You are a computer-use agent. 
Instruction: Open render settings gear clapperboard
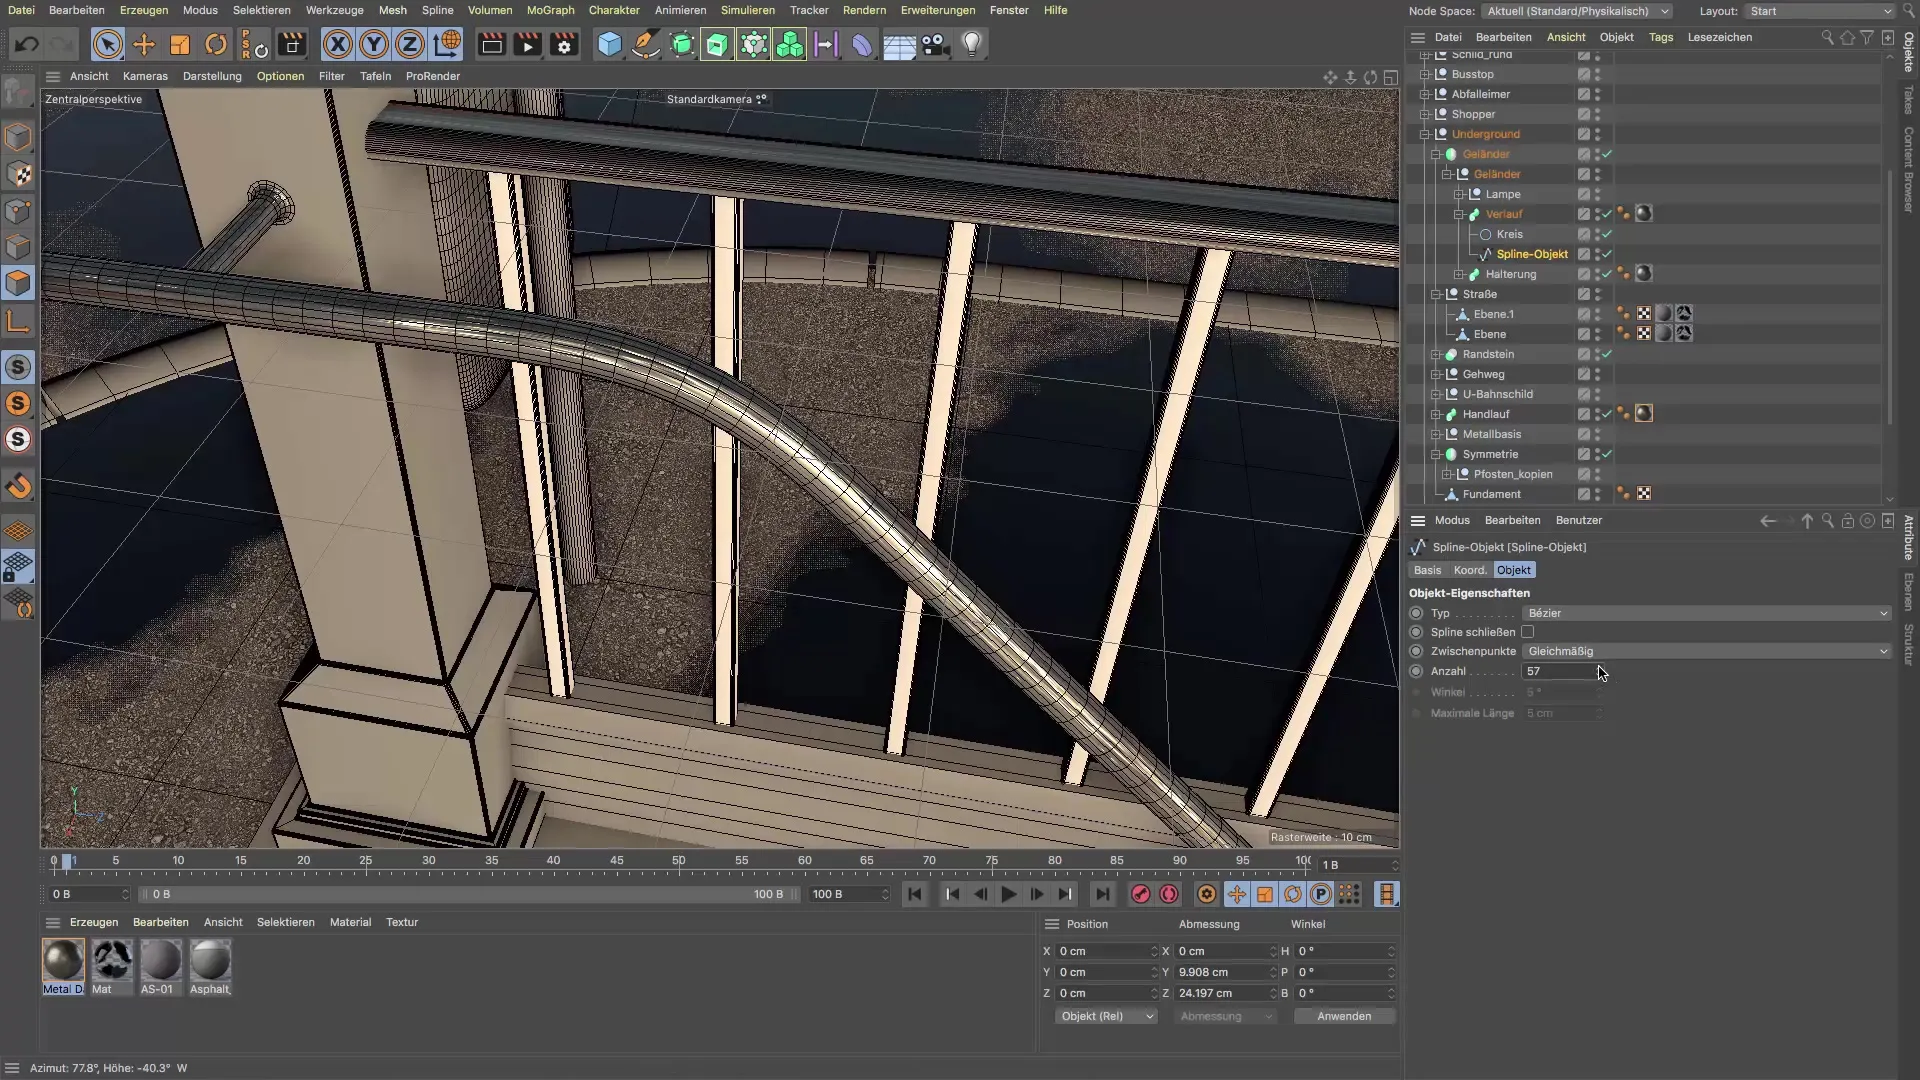(565, 45)
